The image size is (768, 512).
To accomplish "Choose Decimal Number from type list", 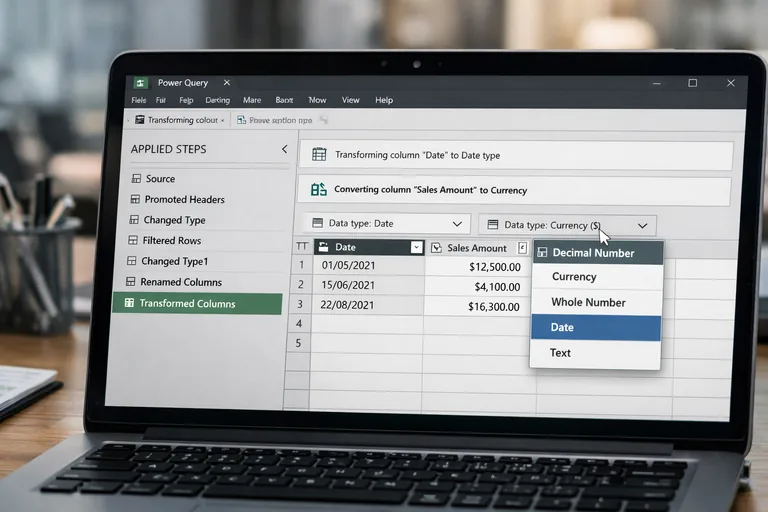I will [598, 253].
